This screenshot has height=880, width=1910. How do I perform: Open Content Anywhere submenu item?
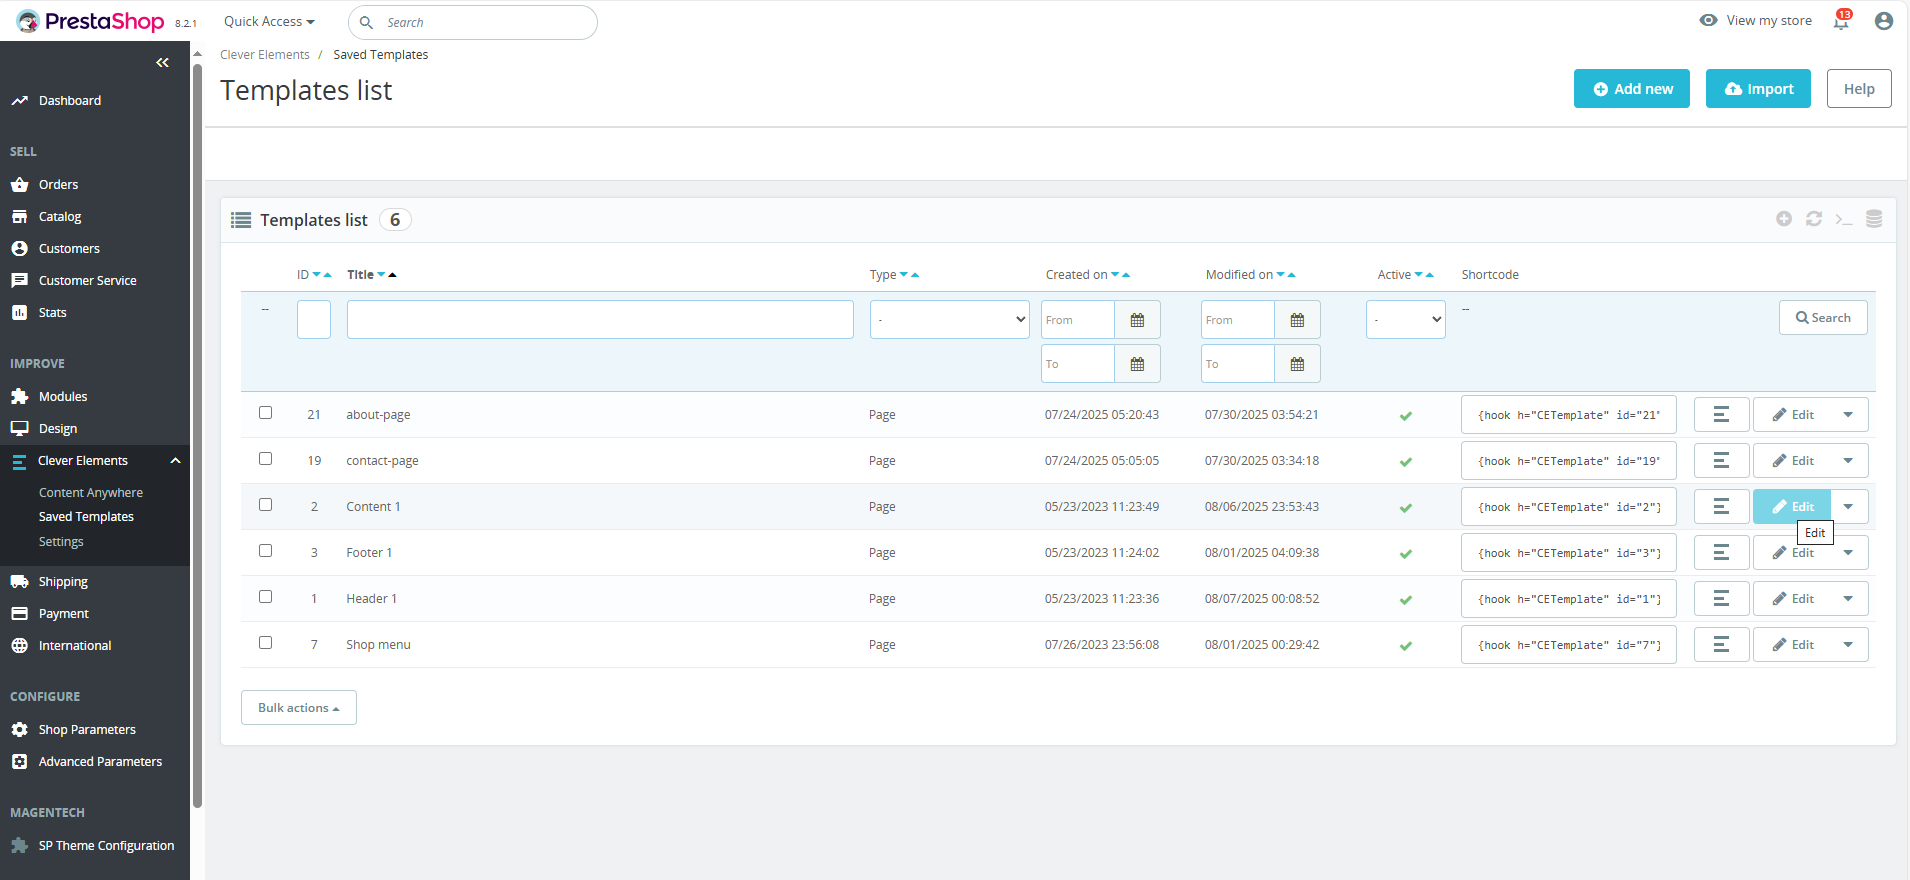click(x=91, y=493)
